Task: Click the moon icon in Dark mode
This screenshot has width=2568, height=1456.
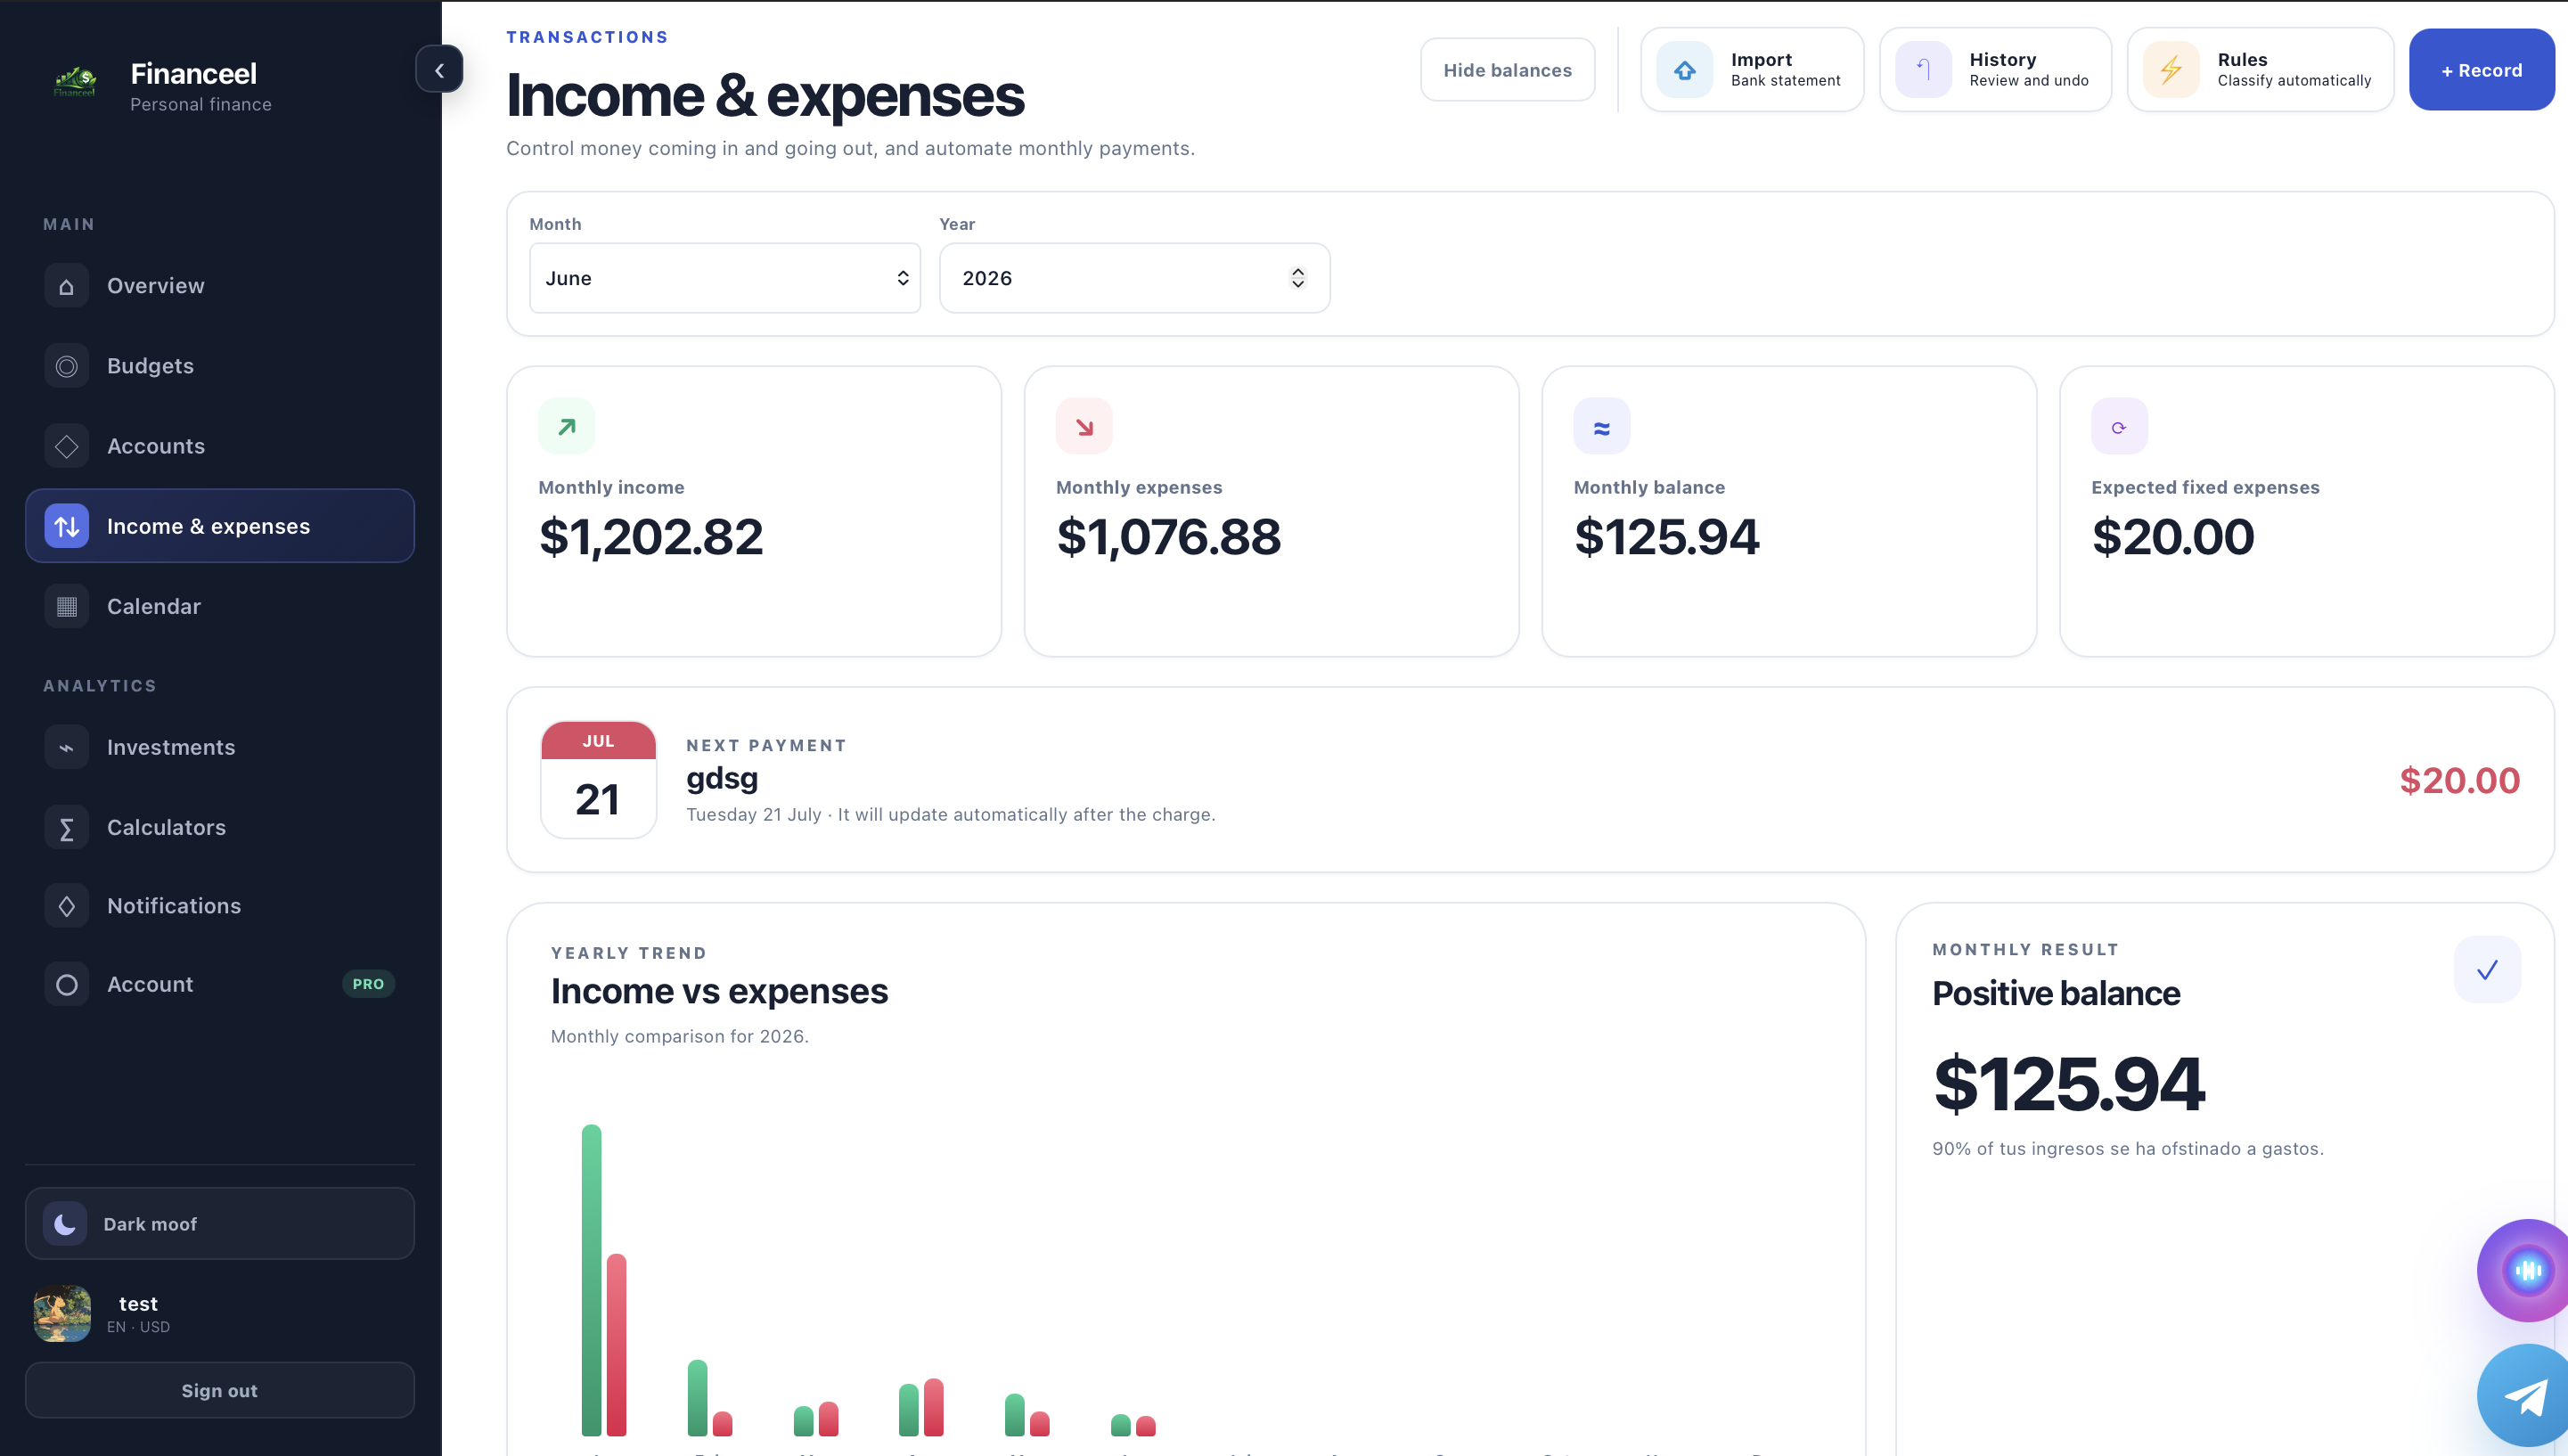Action: (x=65, y=1223)
